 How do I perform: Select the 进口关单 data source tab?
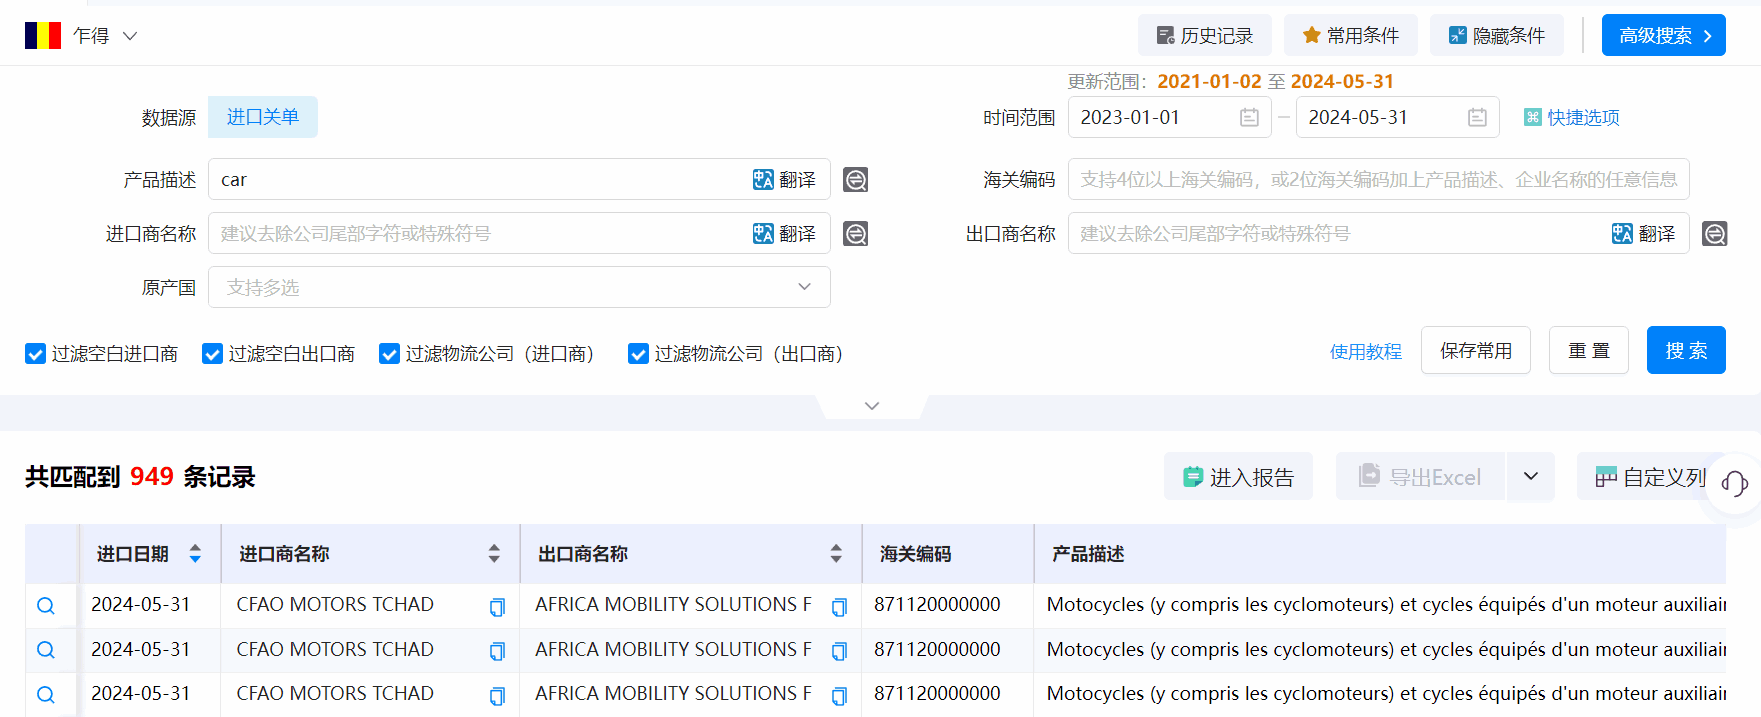click(x=262, y=118)
